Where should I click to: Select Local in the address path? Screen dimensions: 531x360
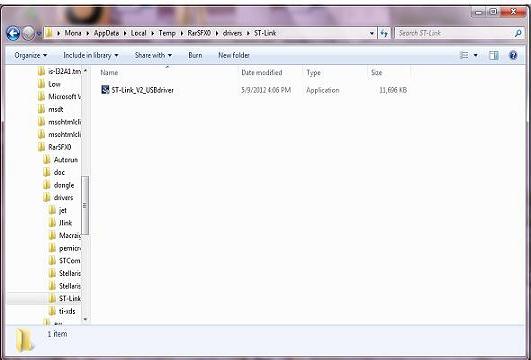tap(139, 33)
